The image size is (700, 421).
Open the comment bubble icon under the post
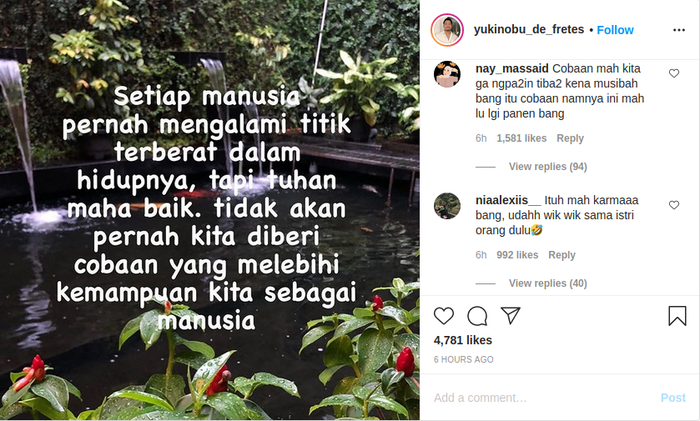pos(477,316)
